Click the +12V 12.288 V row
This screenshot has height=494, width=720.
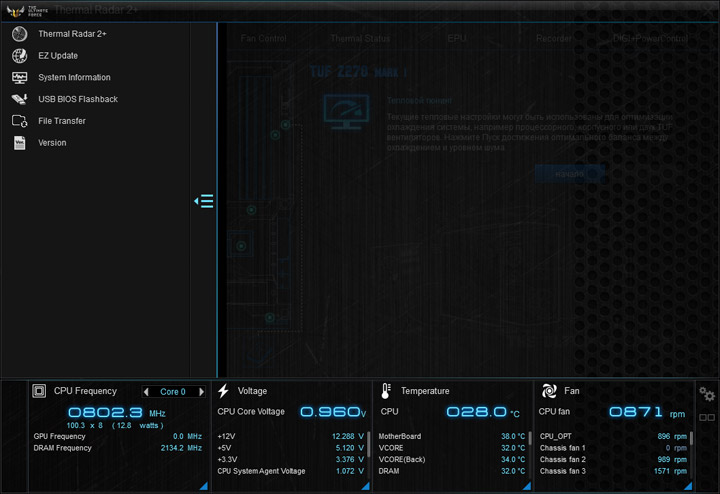(x=291, y=437)
